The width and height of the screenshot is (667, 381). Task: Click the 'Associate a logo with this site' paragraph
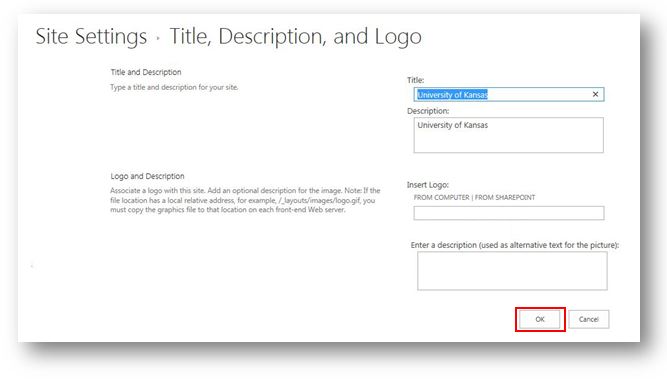pos(245,200)
